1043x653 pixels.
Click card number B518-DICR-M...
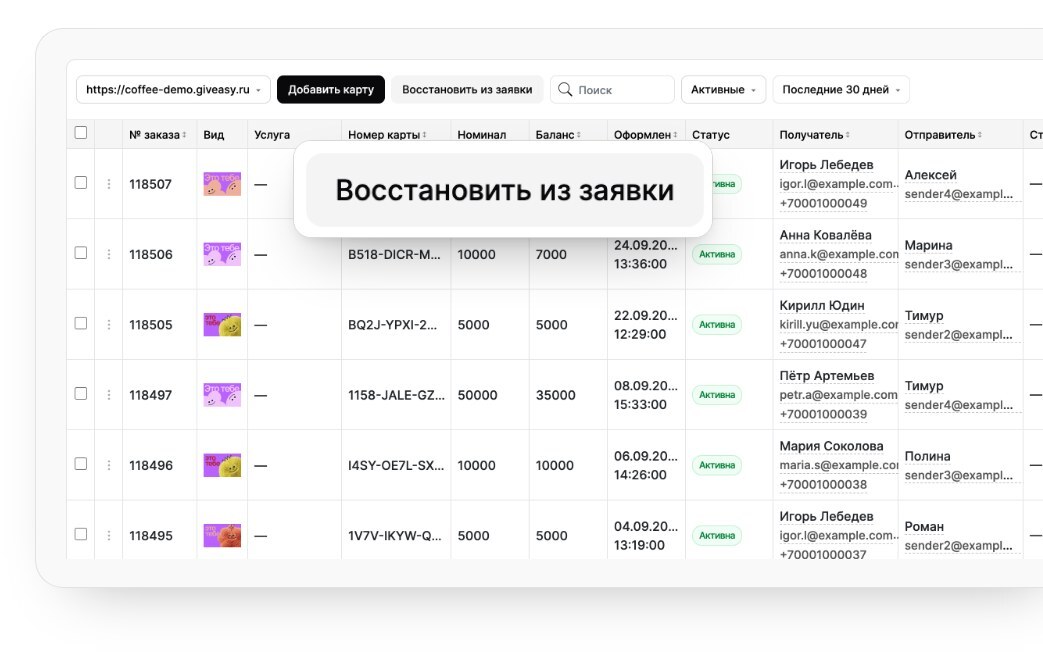(x=394, y=254)
